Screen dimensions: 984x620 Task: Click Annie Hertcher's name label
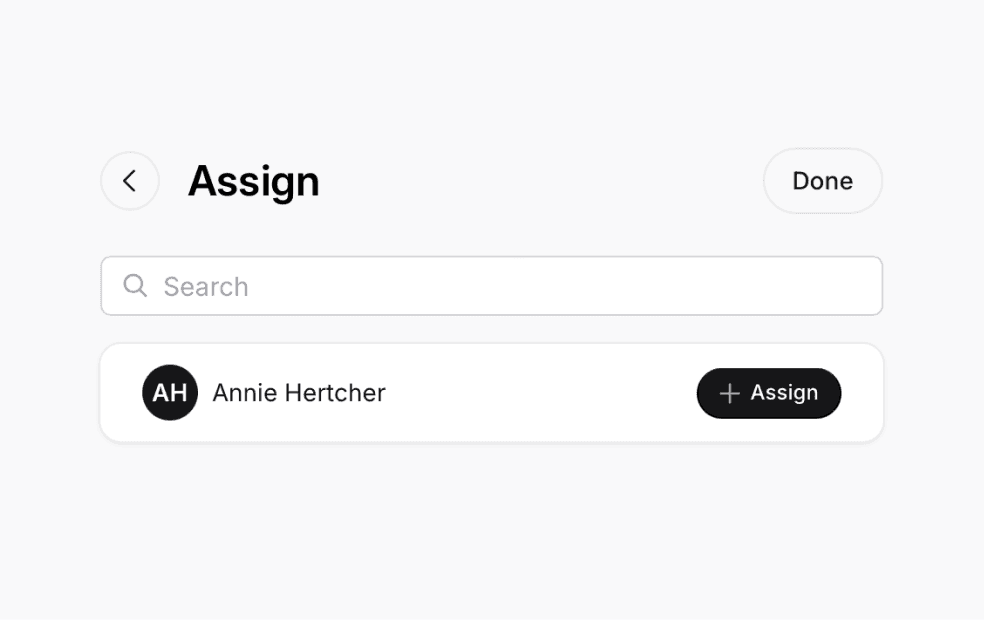297,393
